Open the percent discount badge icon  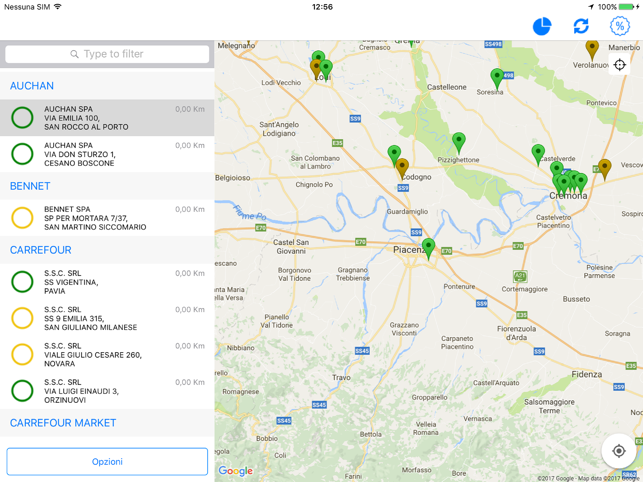(x=620, y=26)
